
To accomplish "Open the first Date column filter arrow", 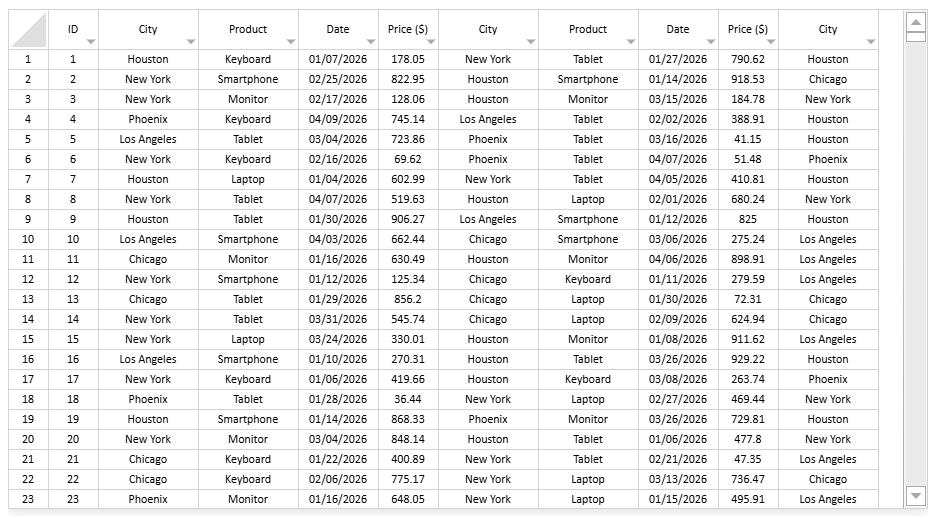I will point(371,42).
